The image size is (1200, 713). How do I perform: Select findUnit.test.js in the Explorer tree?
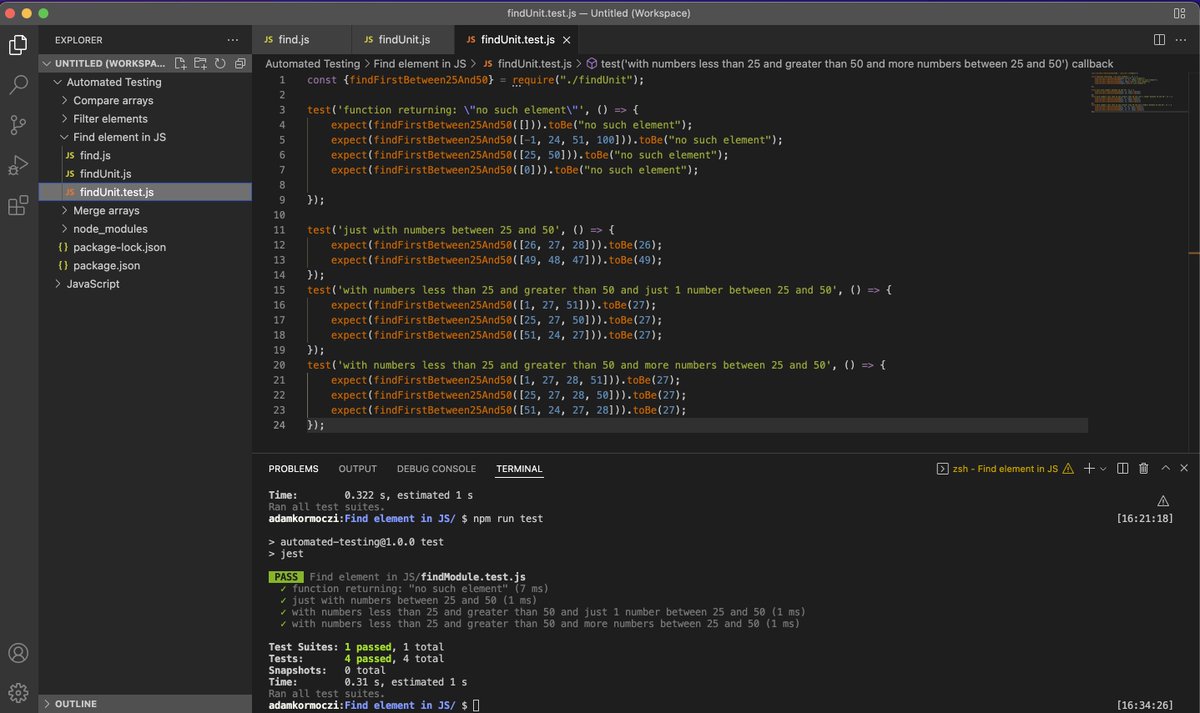click(145, 192)
